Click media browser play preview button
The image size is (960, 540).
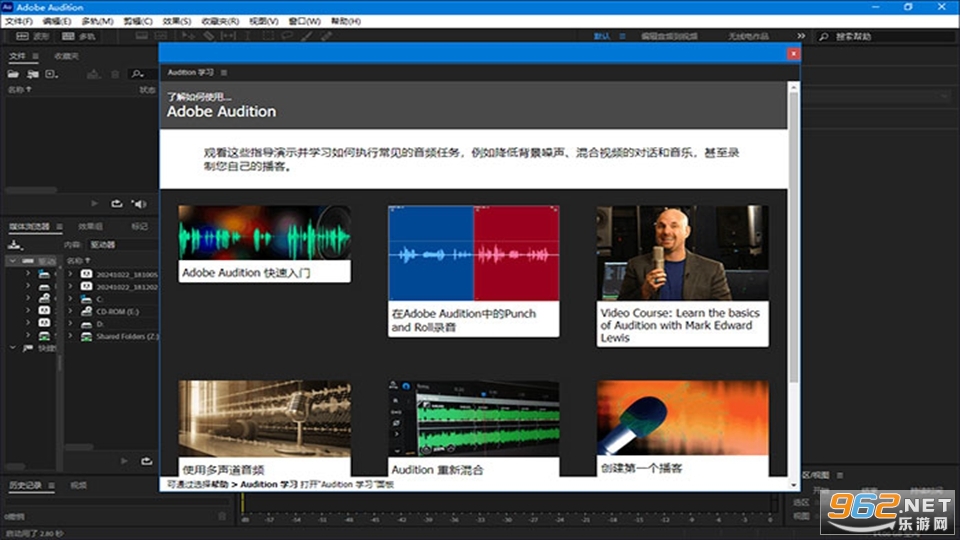[x=124, y=461]
